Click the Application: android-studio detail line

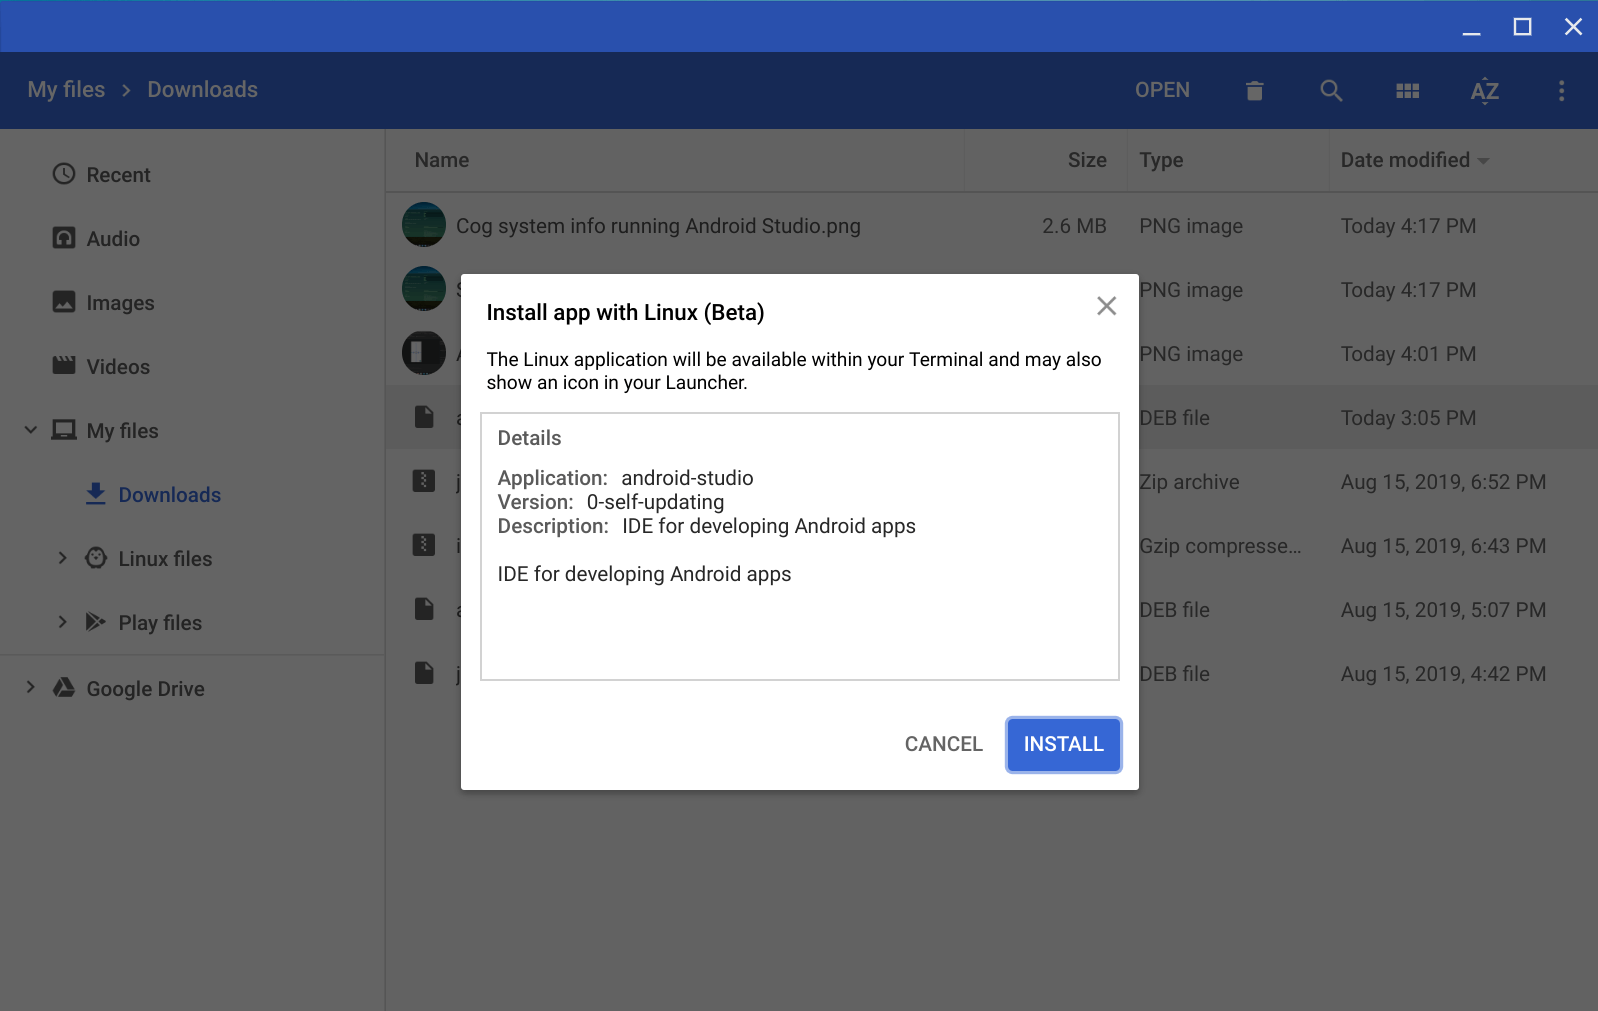point(625,478)
